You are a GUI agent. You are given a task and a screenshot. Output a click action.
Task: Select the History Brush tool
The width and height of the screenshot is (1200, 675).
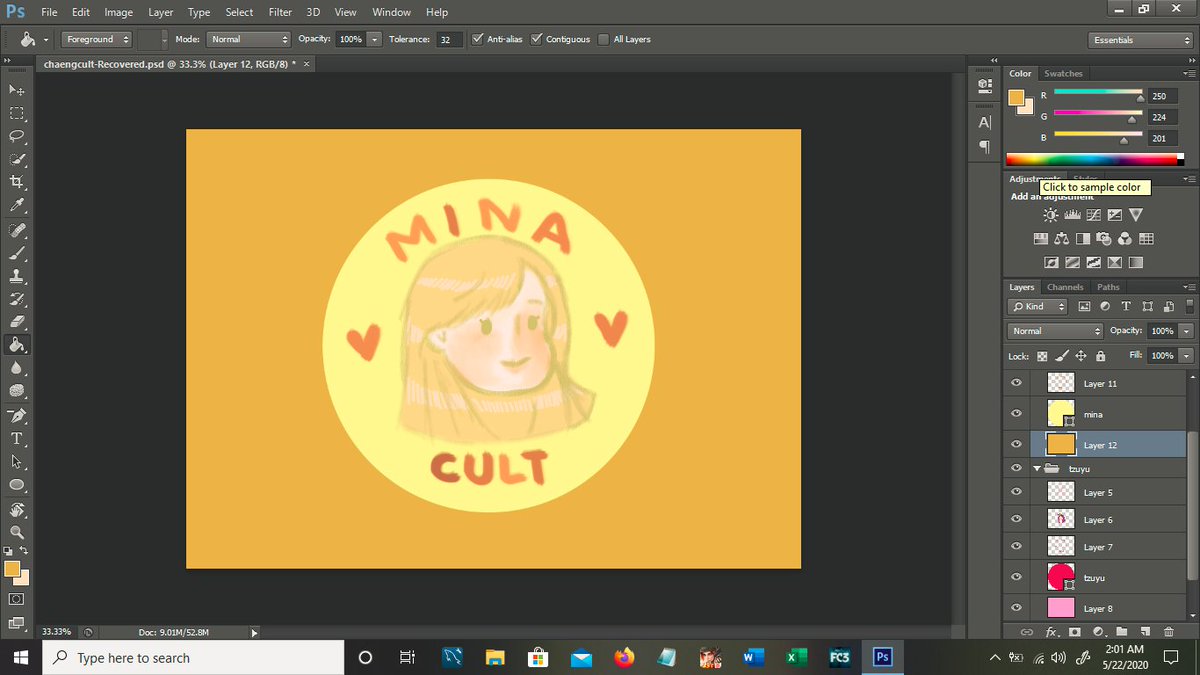(x=17, y=299)
